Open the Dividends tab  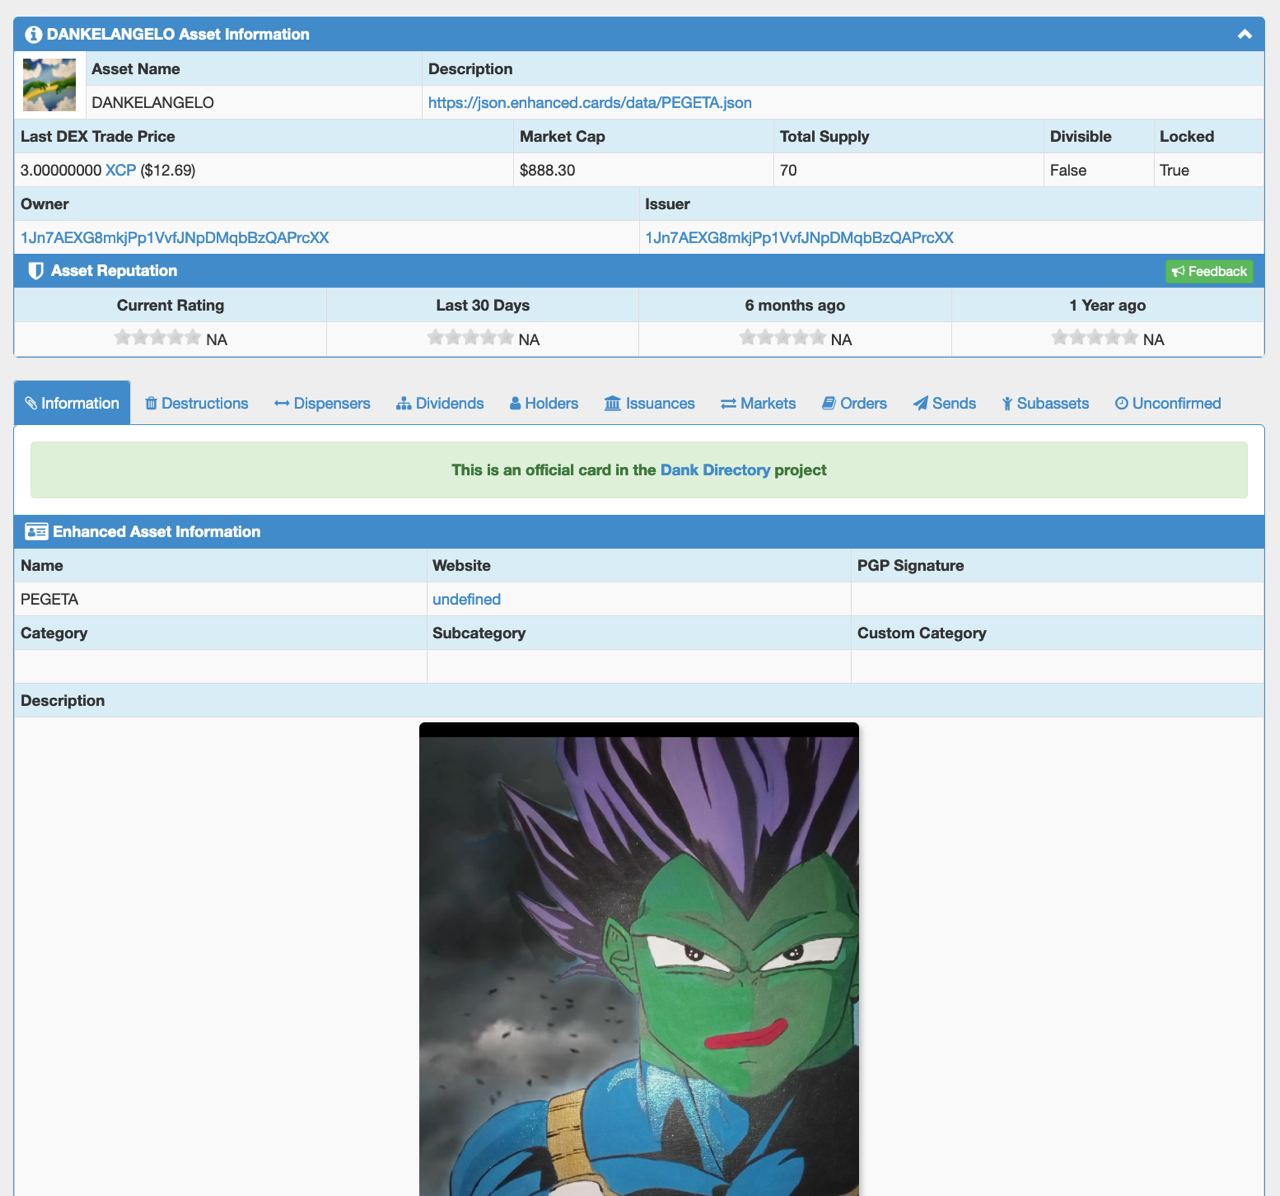[x=440, y=403]
